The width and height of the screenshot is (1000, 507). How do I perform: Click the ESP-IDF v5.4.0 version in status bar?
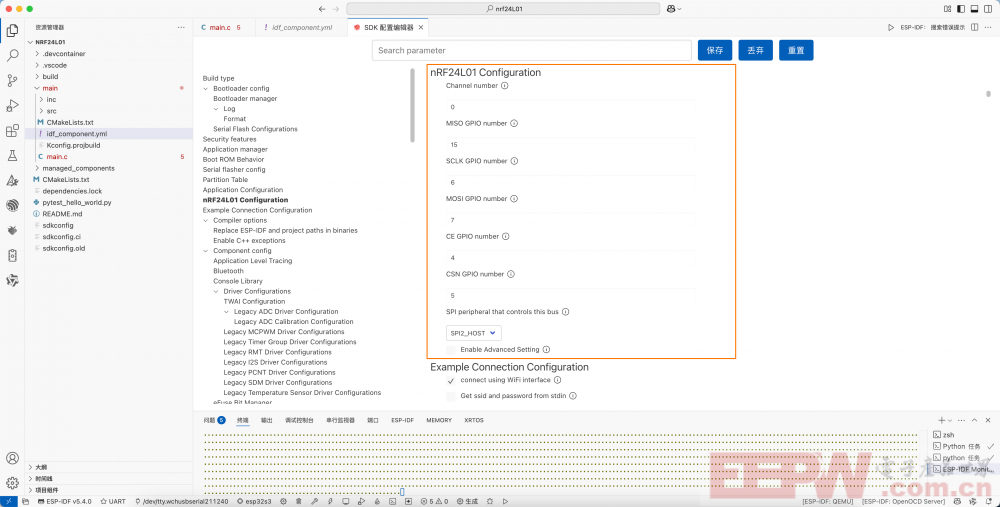65,501
